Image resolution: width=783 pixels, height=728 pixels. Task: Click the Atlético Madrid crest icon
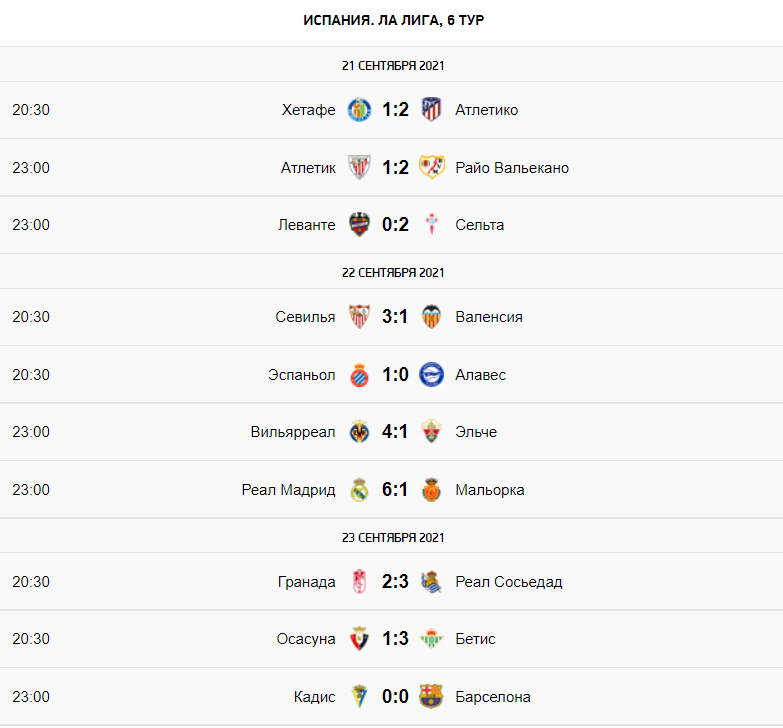[x=431, y=110]
